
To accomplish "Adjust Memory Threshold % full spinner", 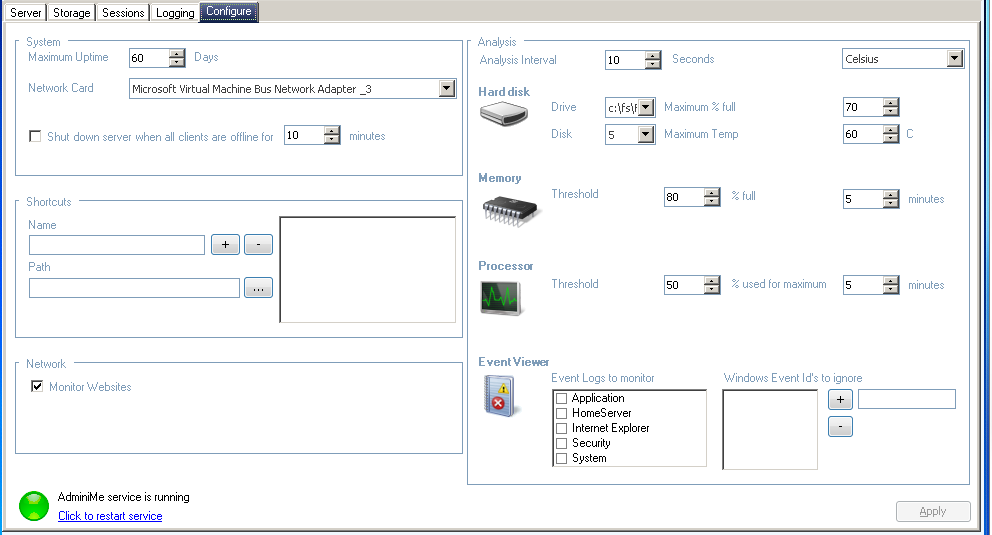I will [712, 197].
